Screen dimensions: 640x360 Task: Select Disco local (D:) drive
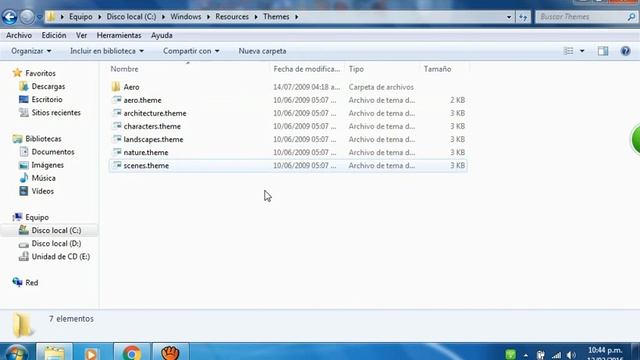(56, 243)
